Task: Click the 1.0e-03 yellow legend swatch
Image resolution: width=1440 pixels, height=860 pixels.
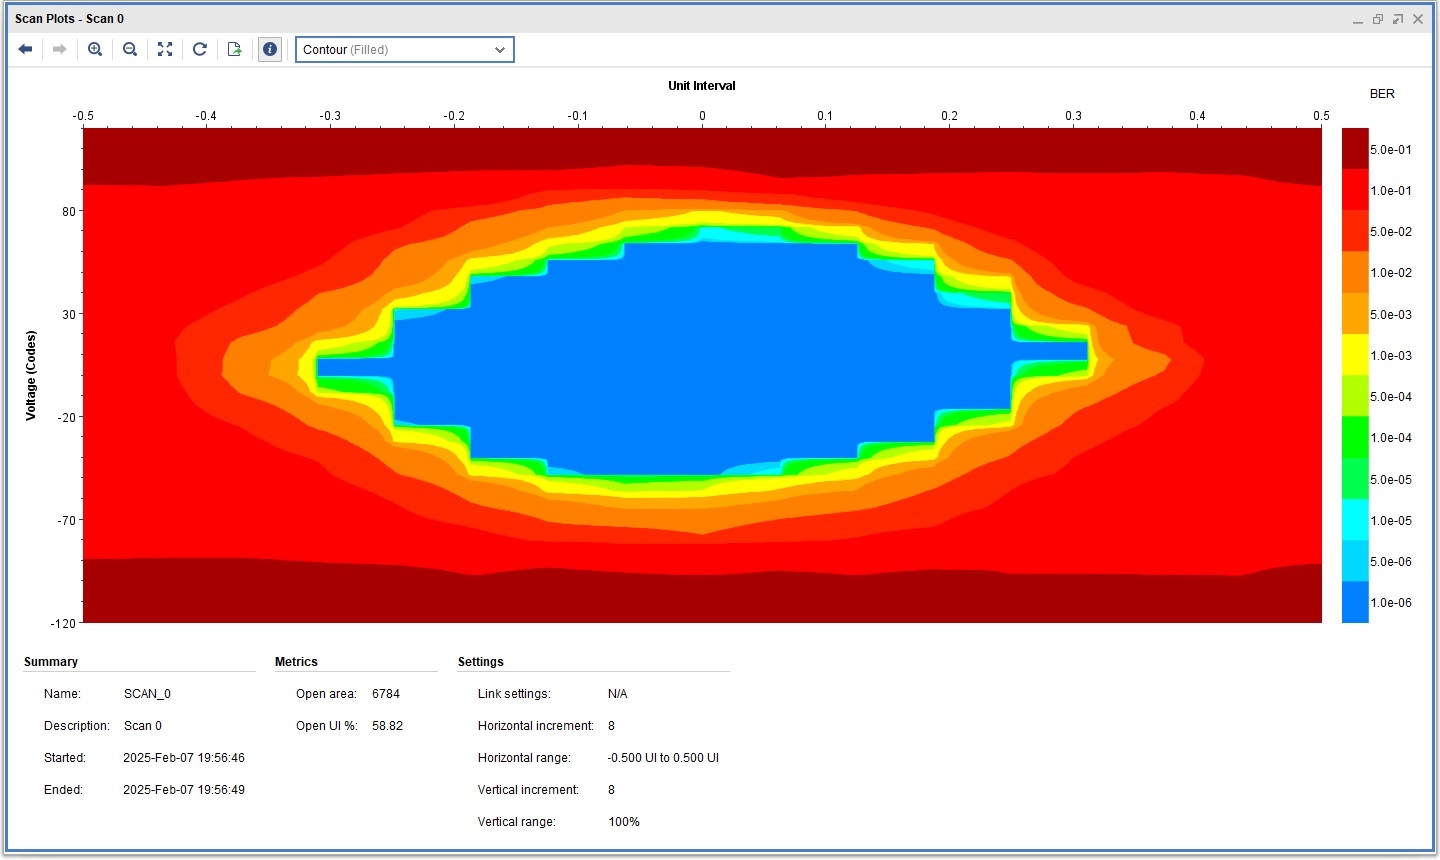Action: [1355, 355]
